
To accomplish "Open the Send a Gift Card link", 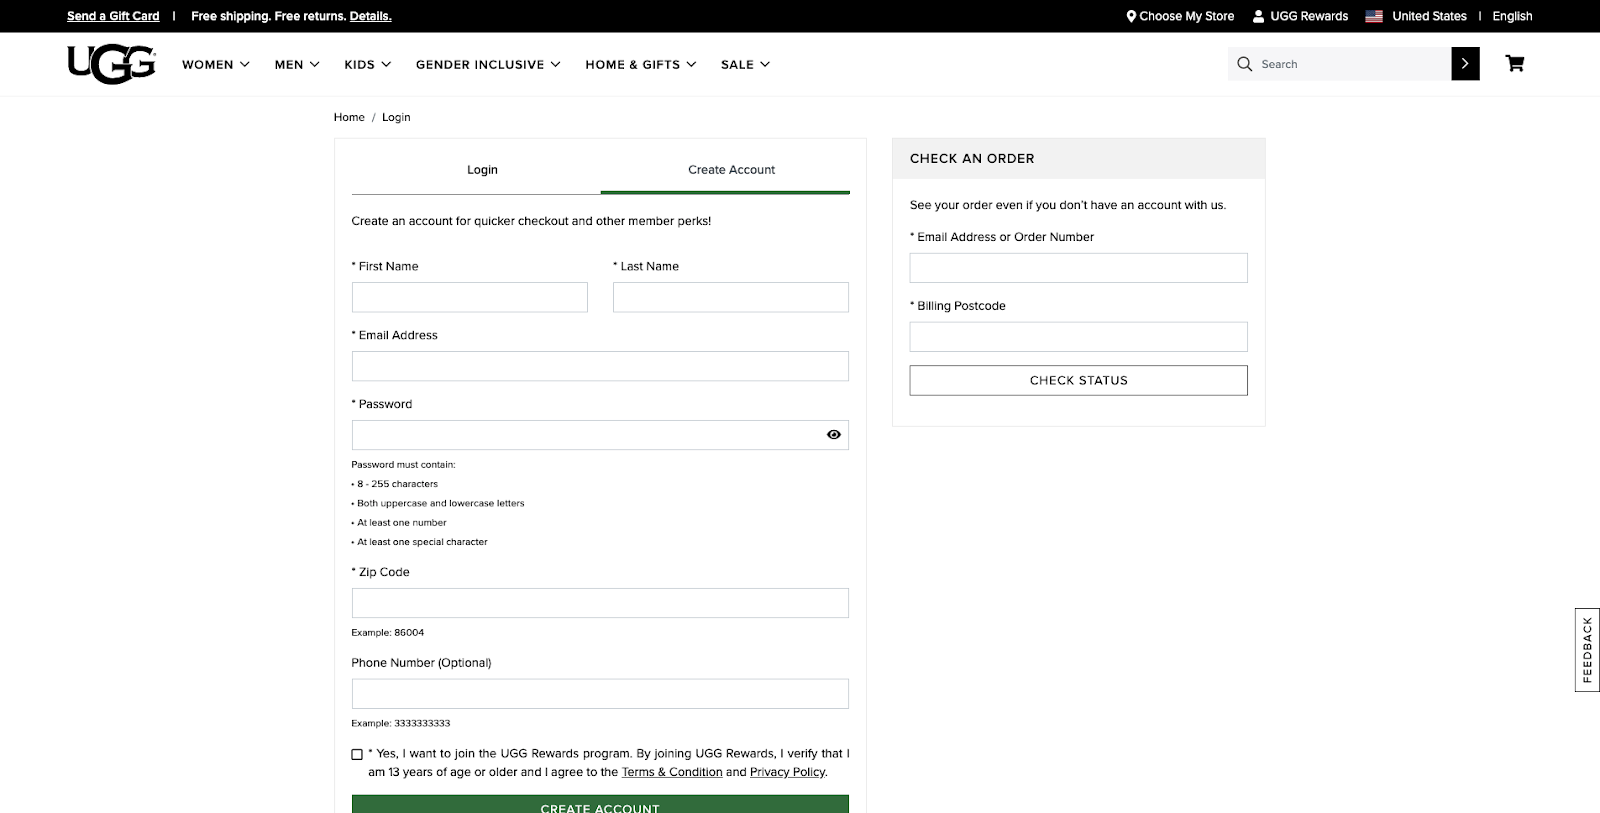I will tap(113, 16).
